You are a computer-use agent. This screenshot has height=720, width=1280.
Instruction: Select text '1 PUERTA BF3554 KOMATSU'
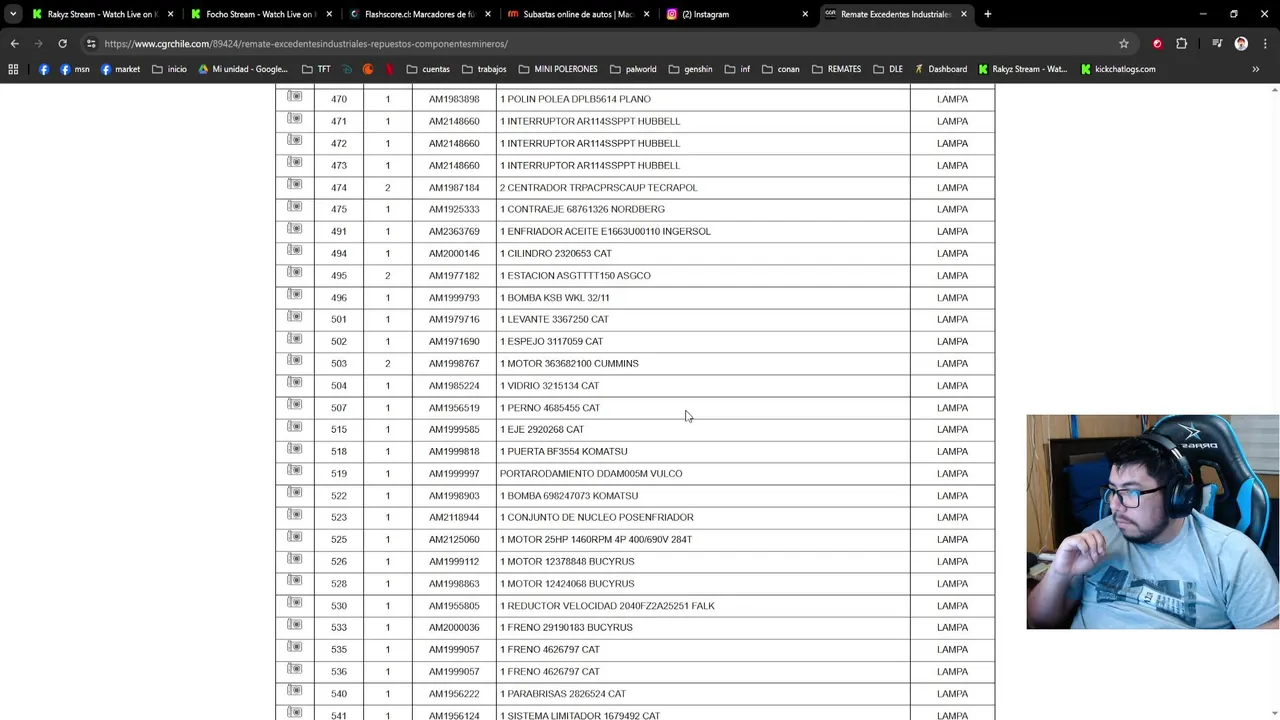(x=564, y=452)
